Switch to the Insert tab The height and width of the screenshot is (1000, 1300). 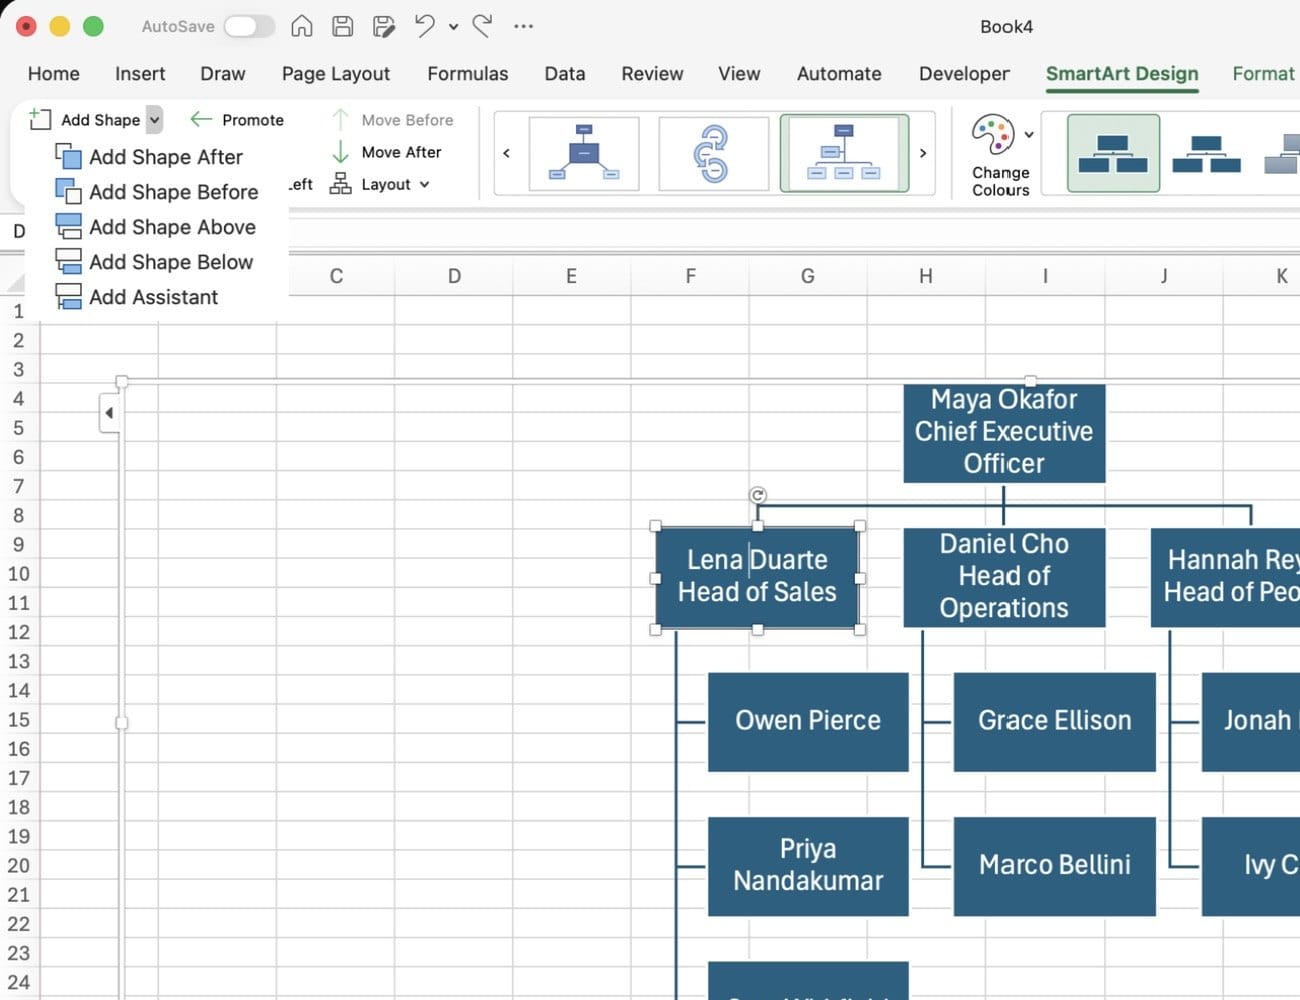click(140, 73)
